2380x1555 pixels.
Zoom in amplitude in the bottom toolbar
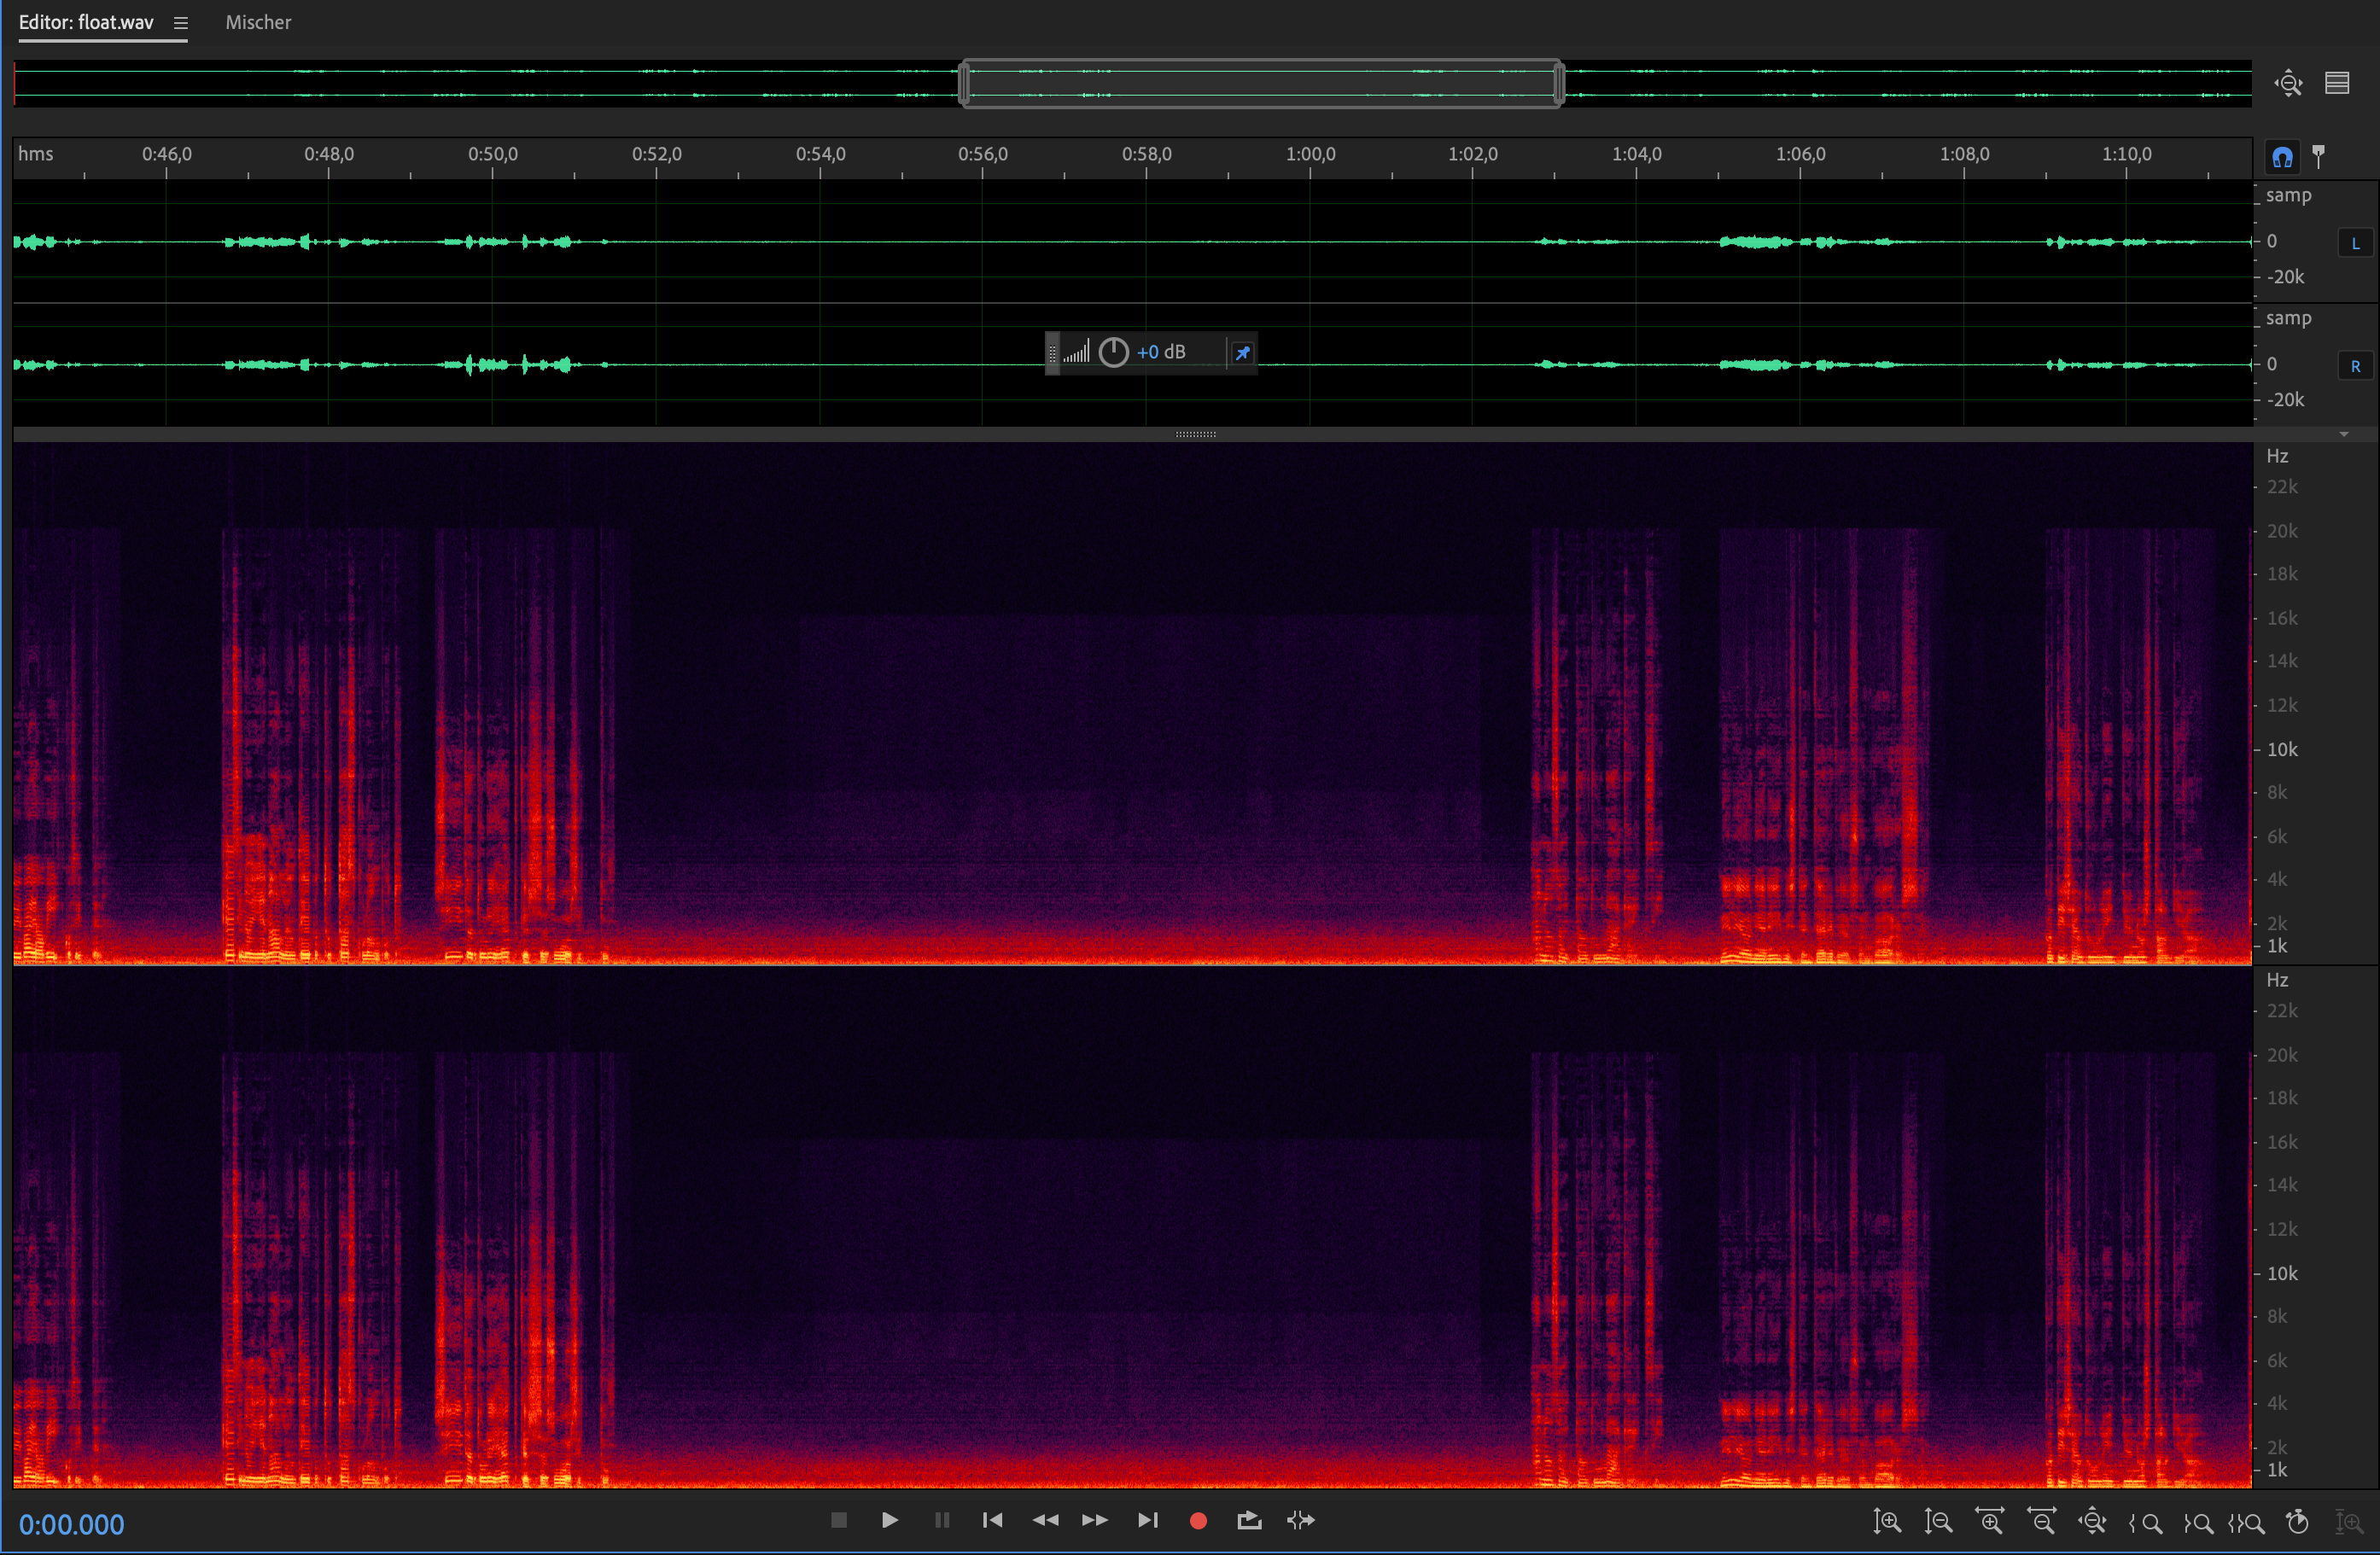coord(1886,1522)
